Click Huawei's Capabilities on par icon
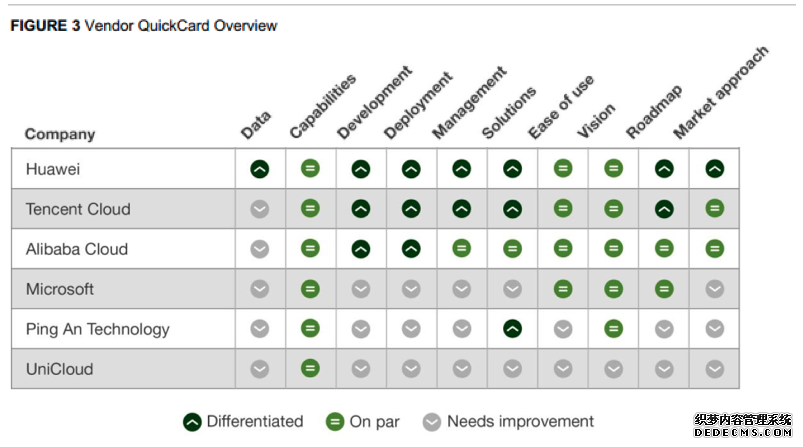The width and height of the screenshot is (803, 447). tap(310, 168)
